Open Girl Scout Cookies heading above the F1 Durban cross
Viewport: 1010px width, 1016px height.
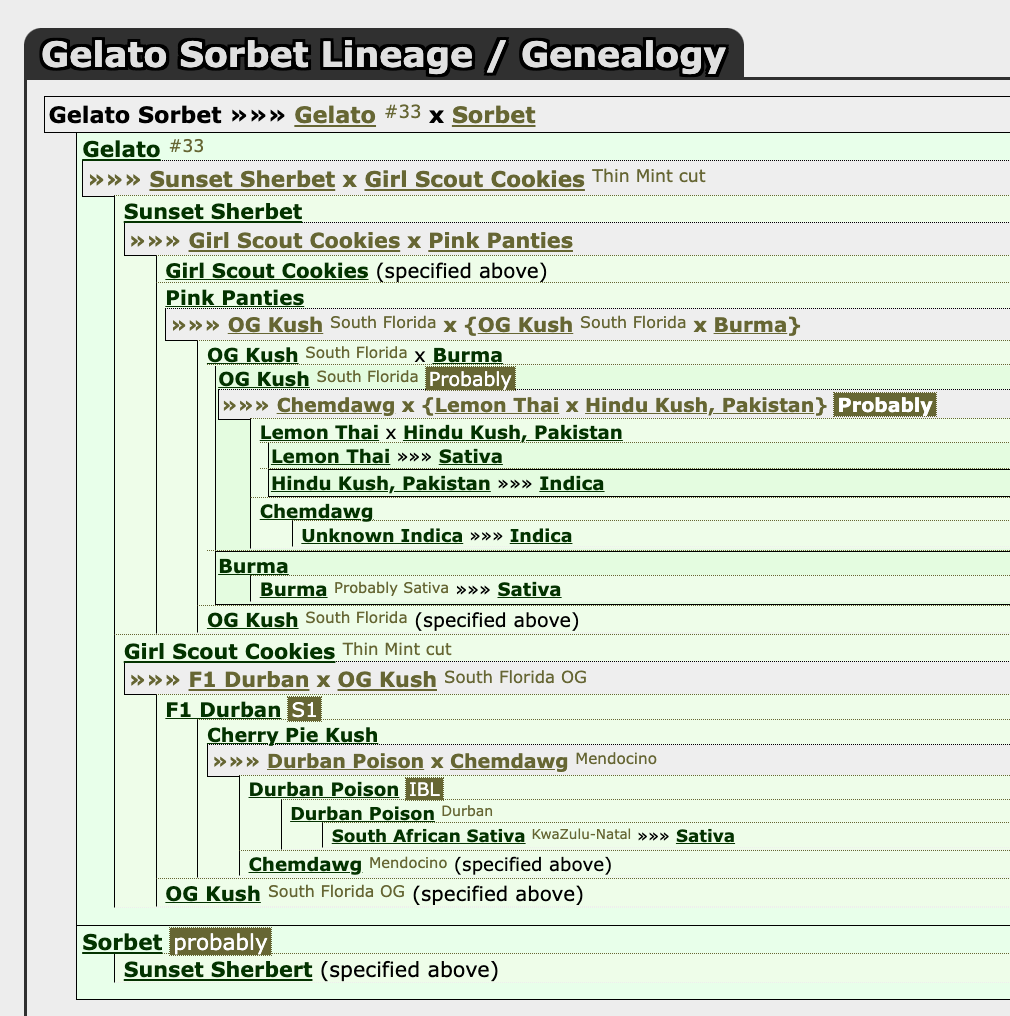pyautogui.click(x=229, y=651)
